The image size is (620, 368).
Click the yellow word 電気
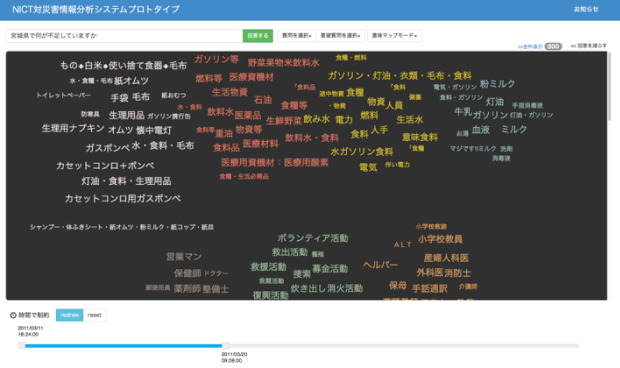pos(368,168)
